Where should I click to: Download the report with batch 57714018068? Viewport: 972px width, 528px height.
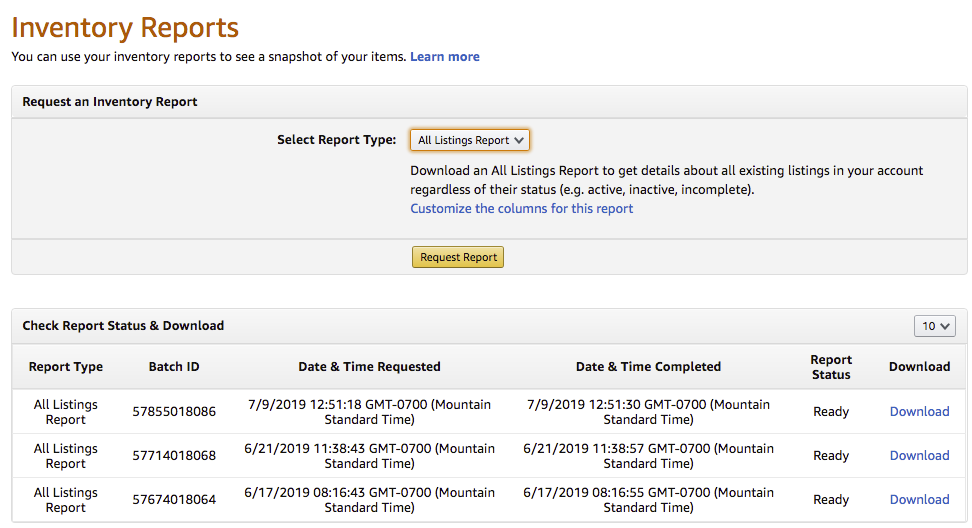[x=919, y=455]
